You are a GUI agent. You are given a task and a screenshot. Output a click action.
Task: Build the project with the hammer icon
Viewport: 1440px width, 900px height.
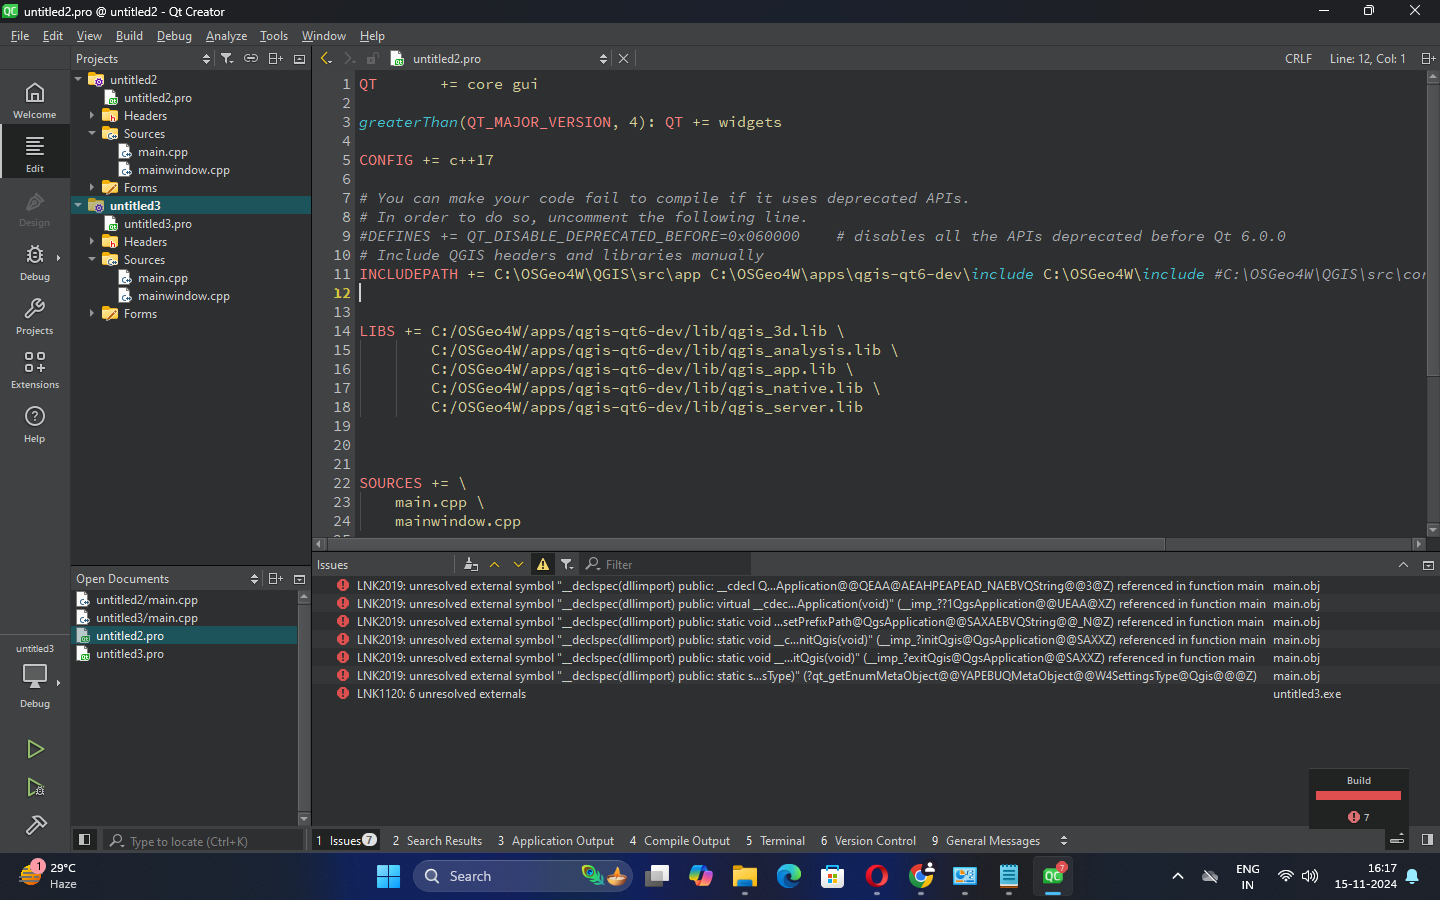pyautogui.click(x=35, y=826)
